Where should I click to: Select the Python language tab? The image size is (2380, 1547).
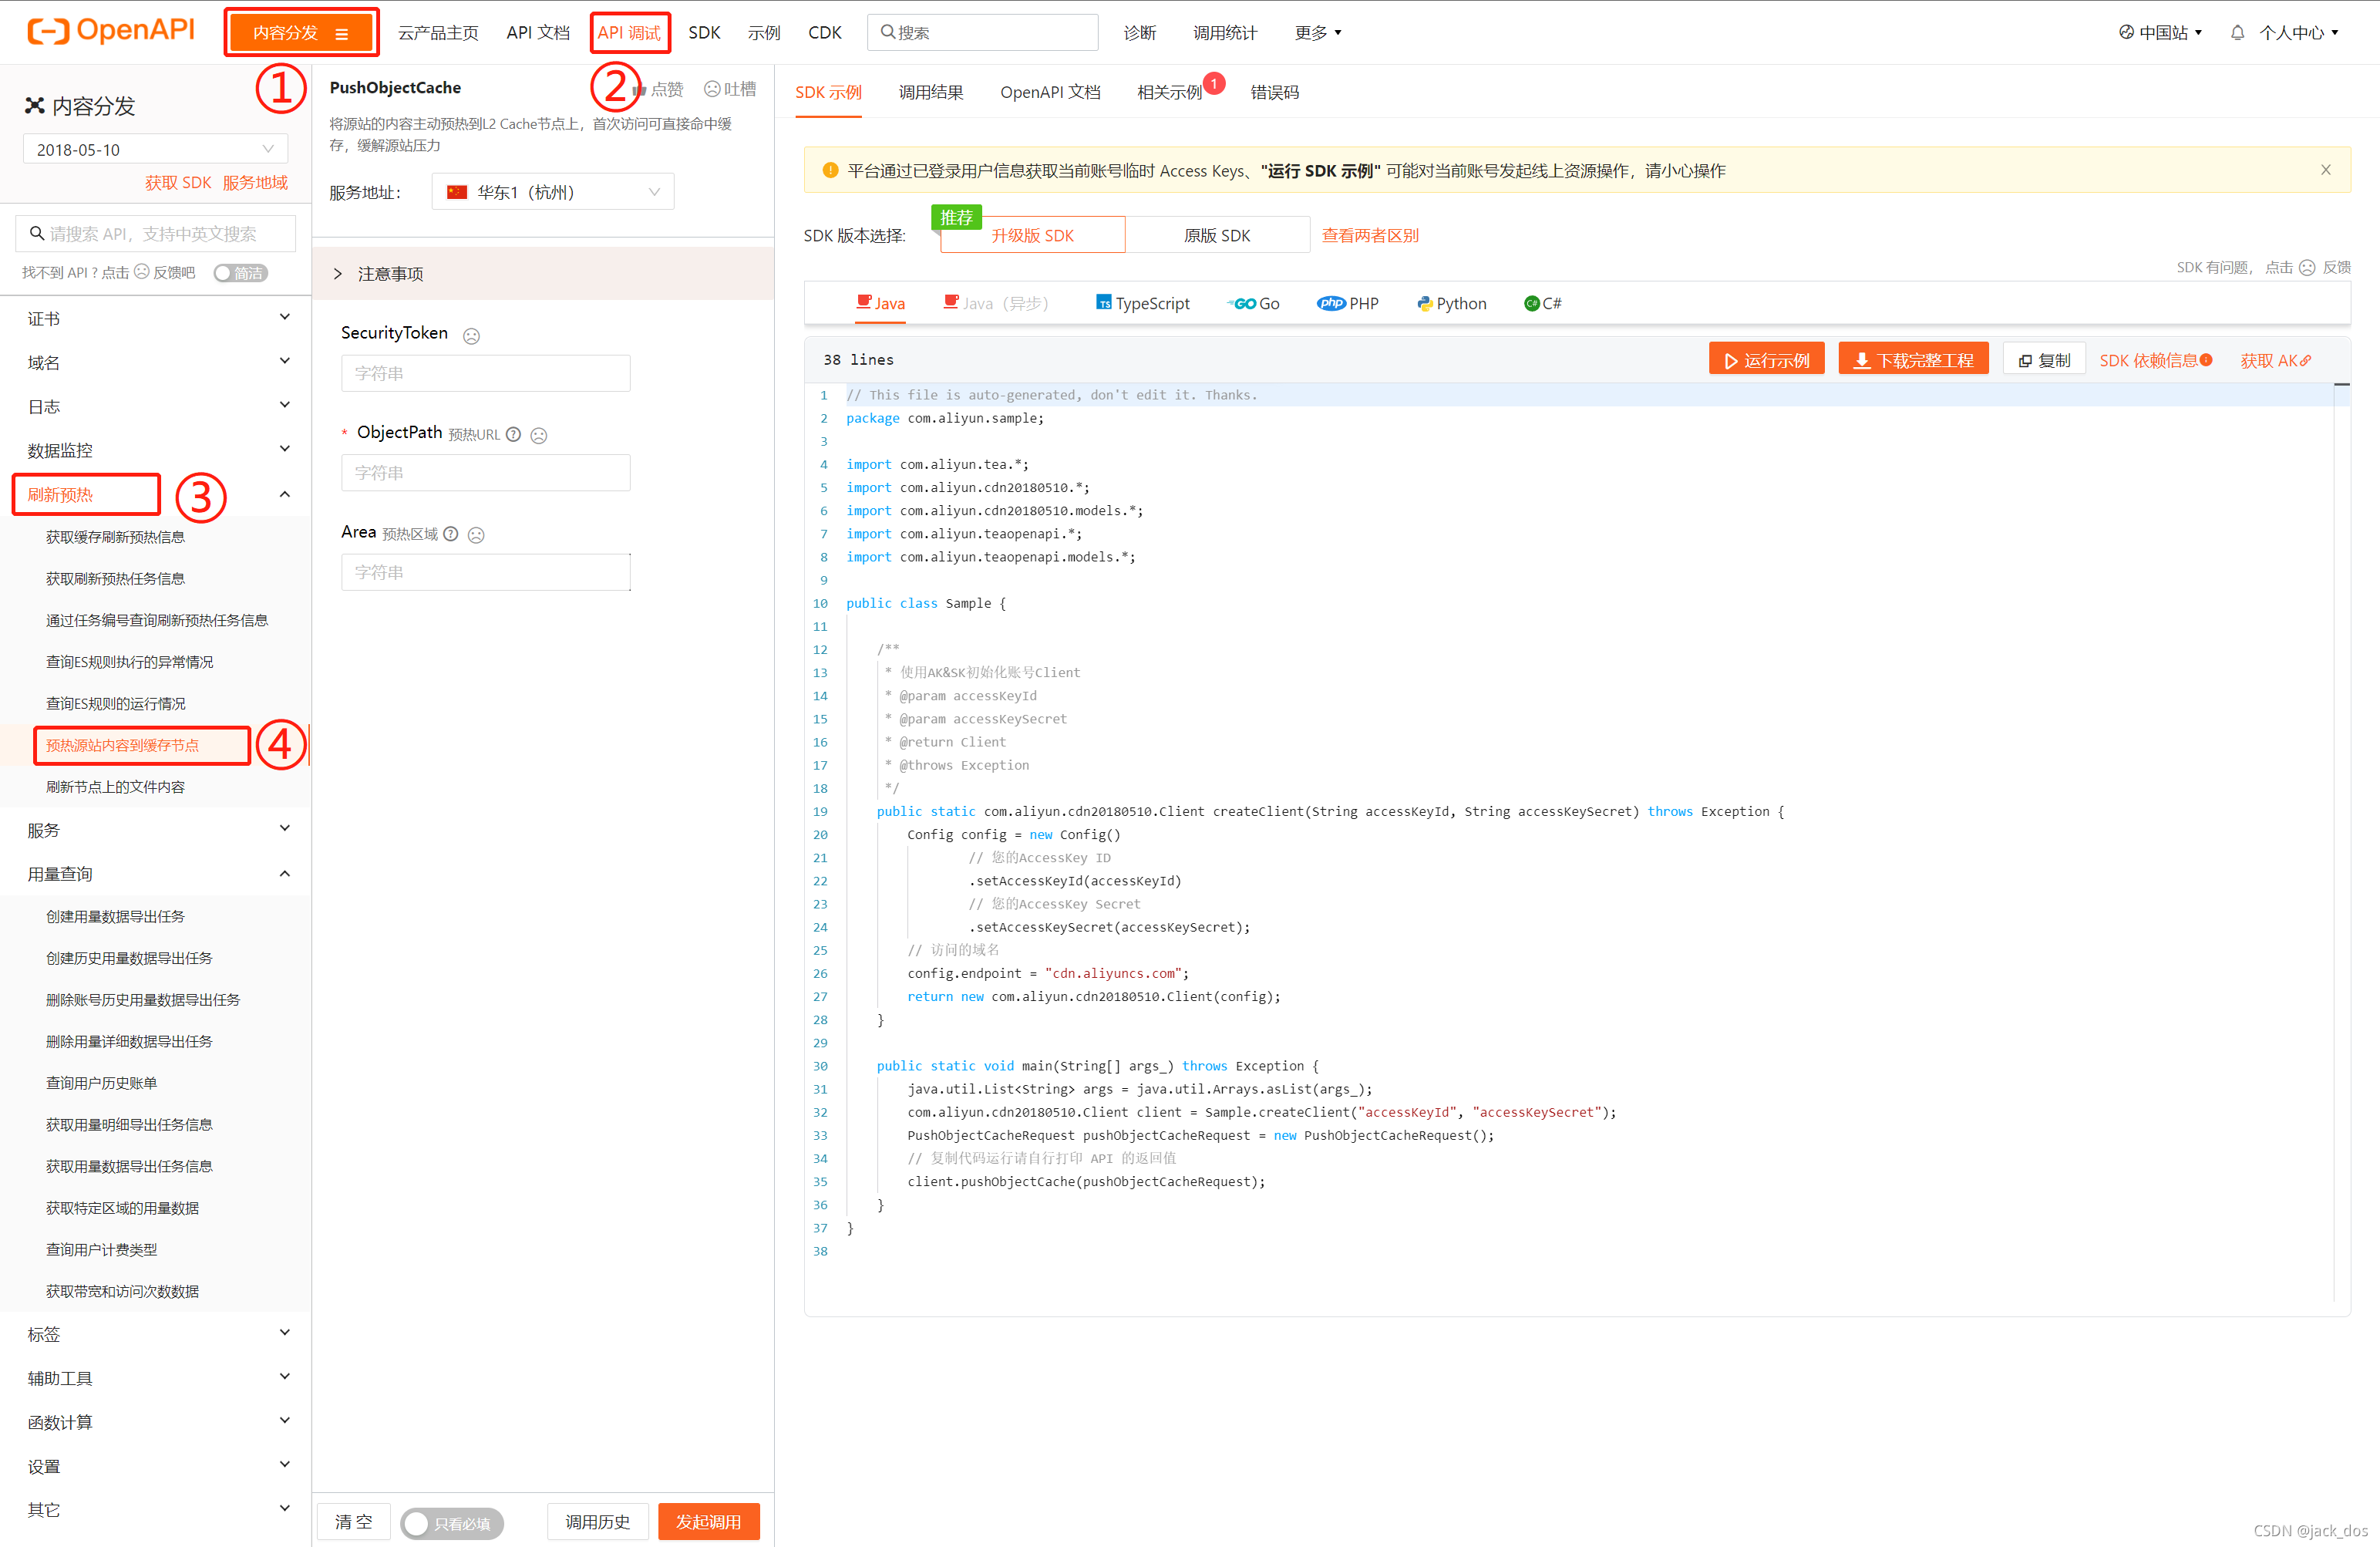tap(1451, 303)
